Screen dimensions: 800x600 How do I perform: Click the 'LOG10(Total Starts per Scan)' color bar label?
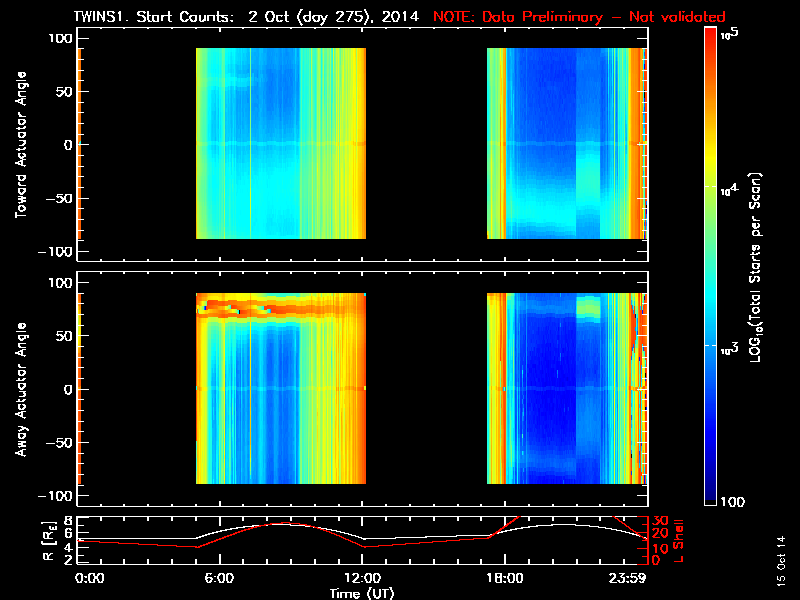pos(755,267)
